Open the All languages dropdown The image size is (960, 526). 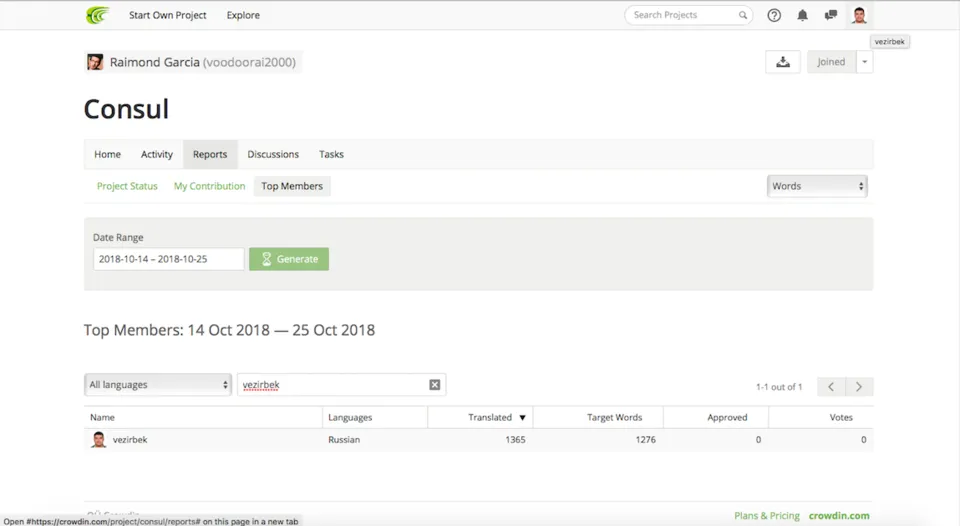coord(158,385)
